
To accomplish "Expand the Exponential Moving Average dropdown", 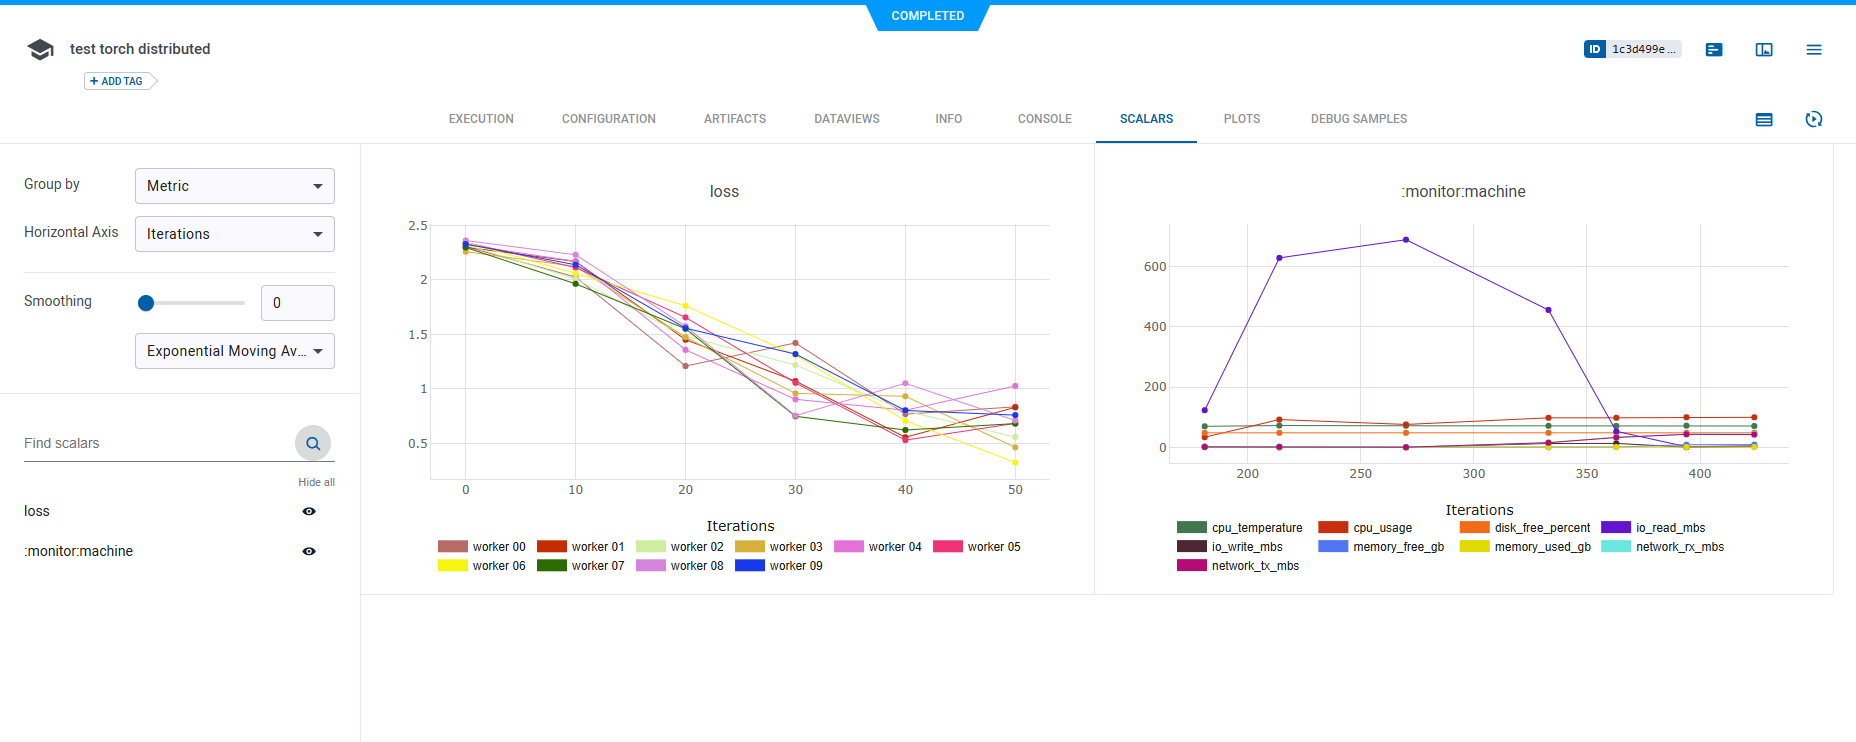I will [x=235, y=351].
